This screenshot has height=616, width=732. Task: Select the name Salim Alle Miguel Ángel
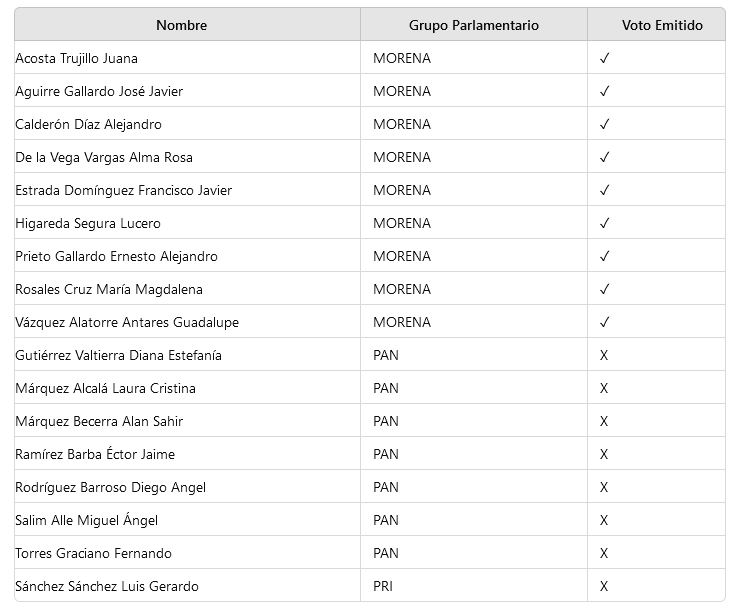pos(87,520)
